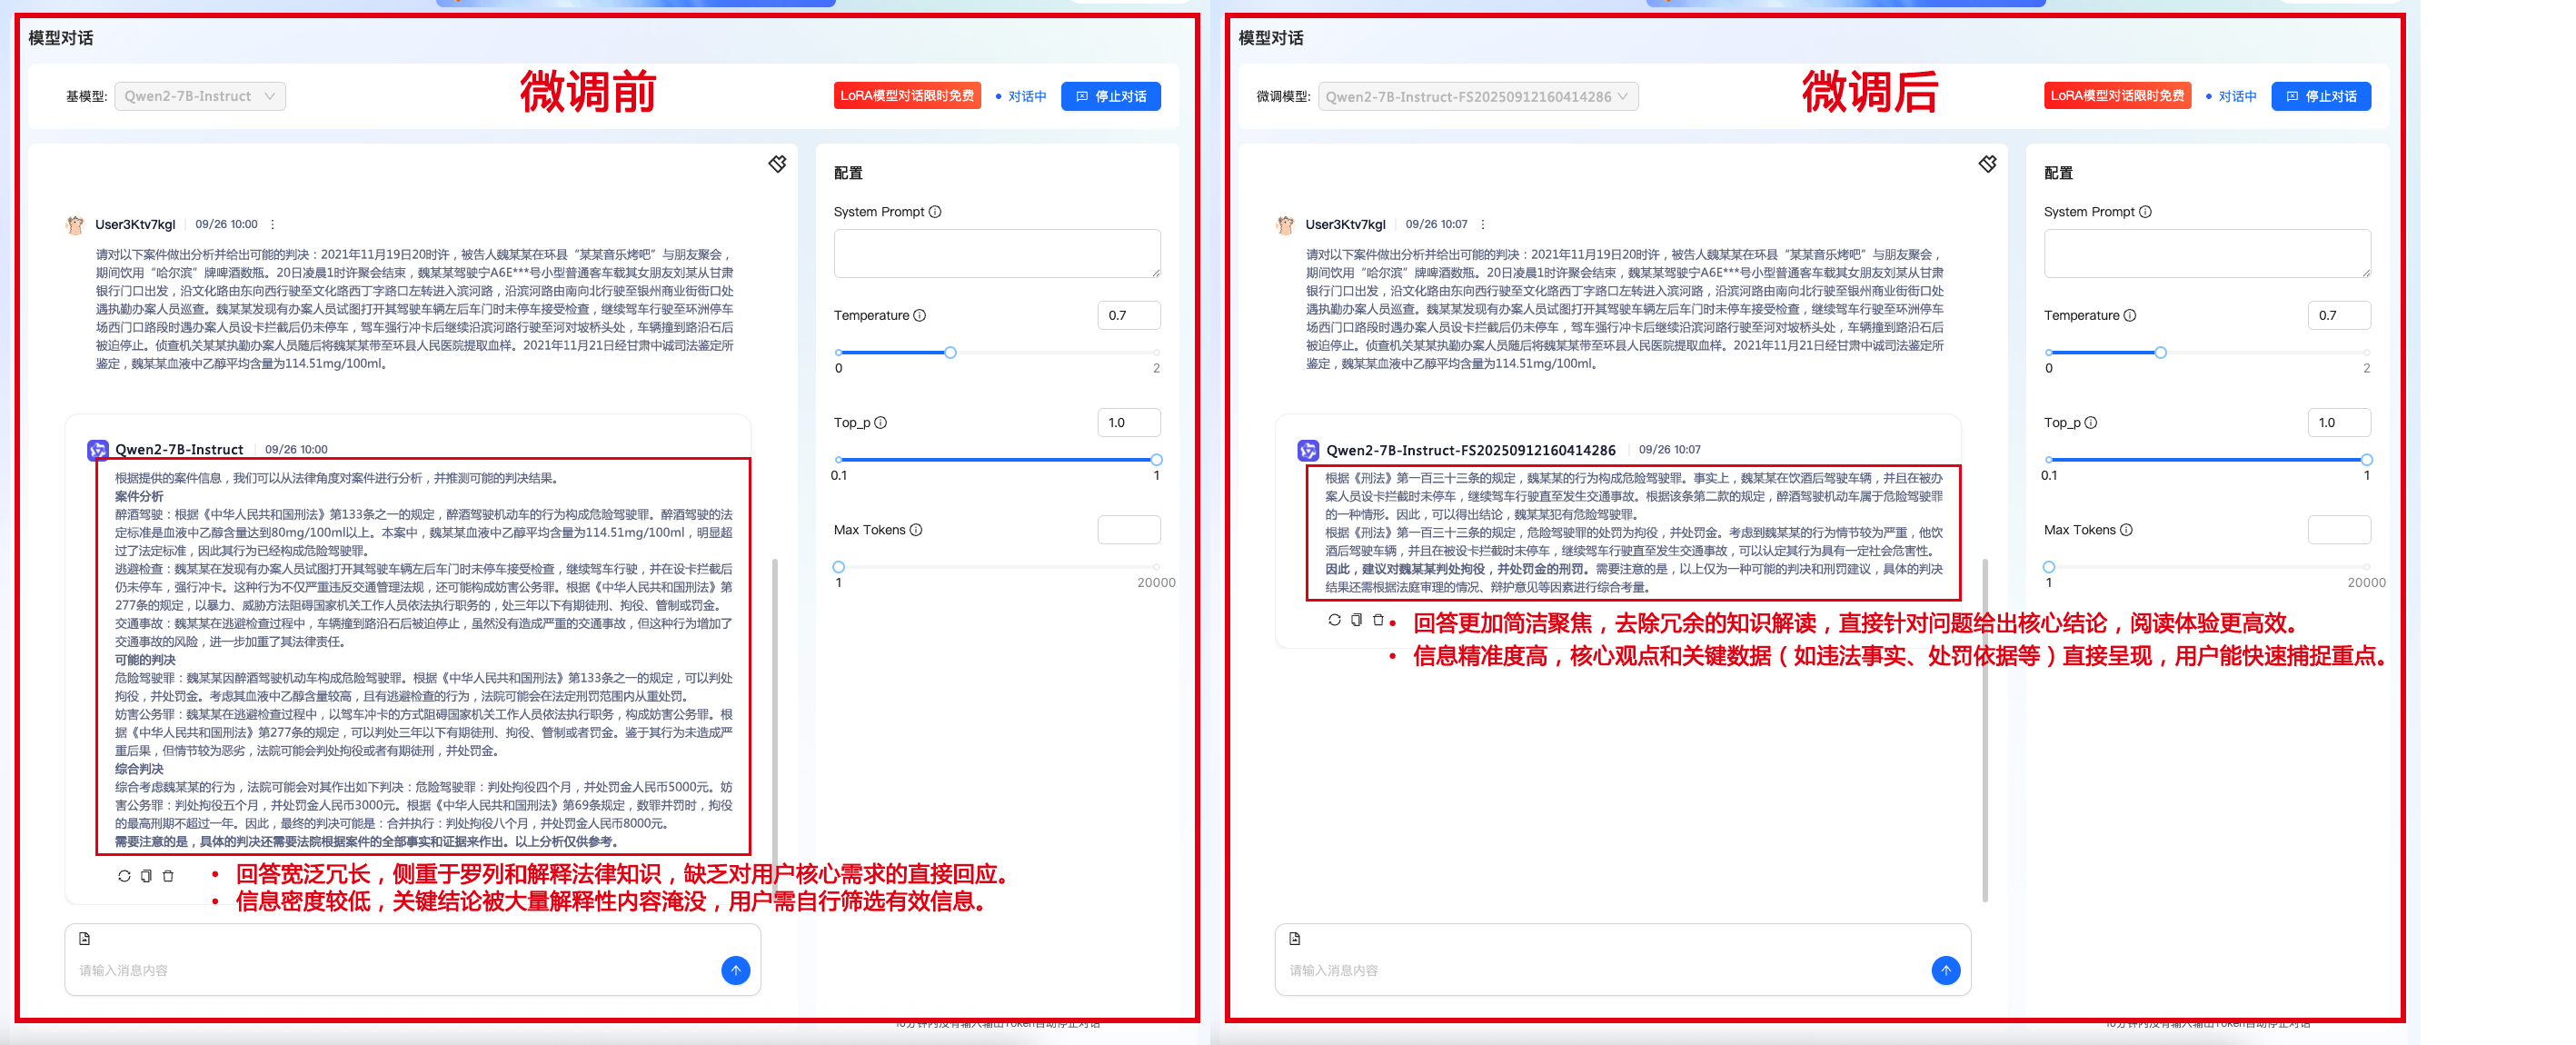This screenshot has height=1045, width=2576.
Task: Click the System Prompt info icon
Action: [936, 211]
